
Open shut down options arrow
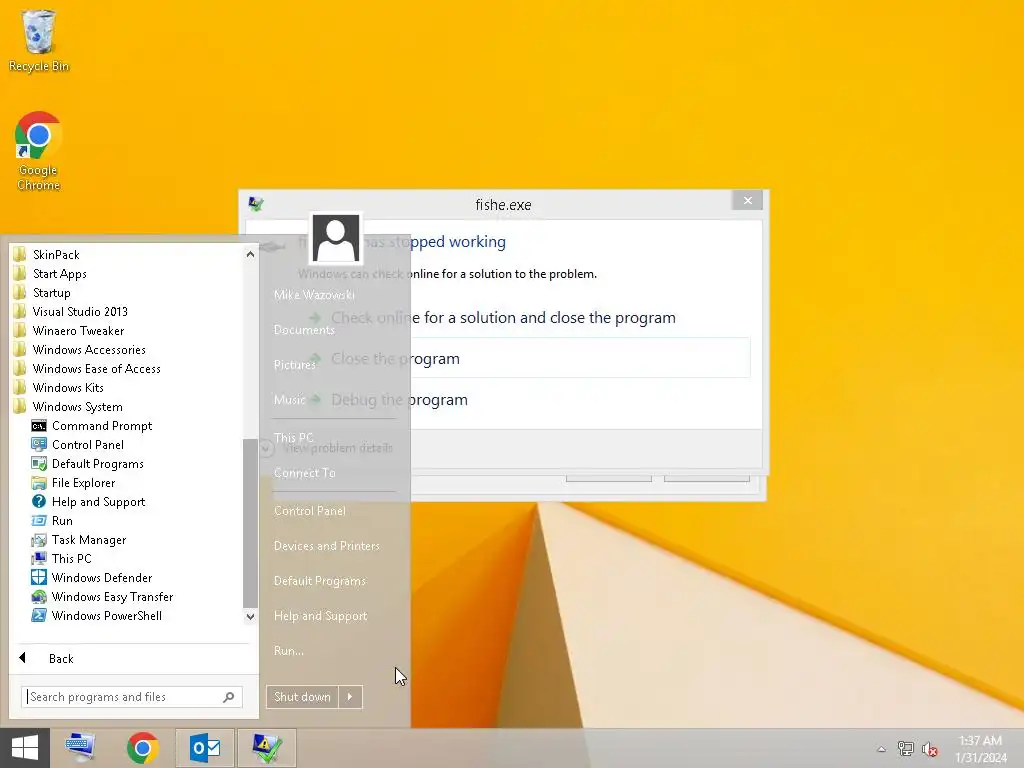click(350, 697)
